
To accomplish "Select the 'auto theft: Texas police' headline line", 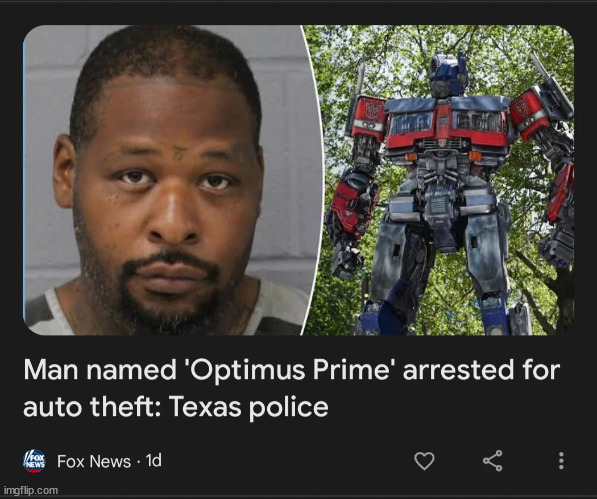I will (176, 407).
